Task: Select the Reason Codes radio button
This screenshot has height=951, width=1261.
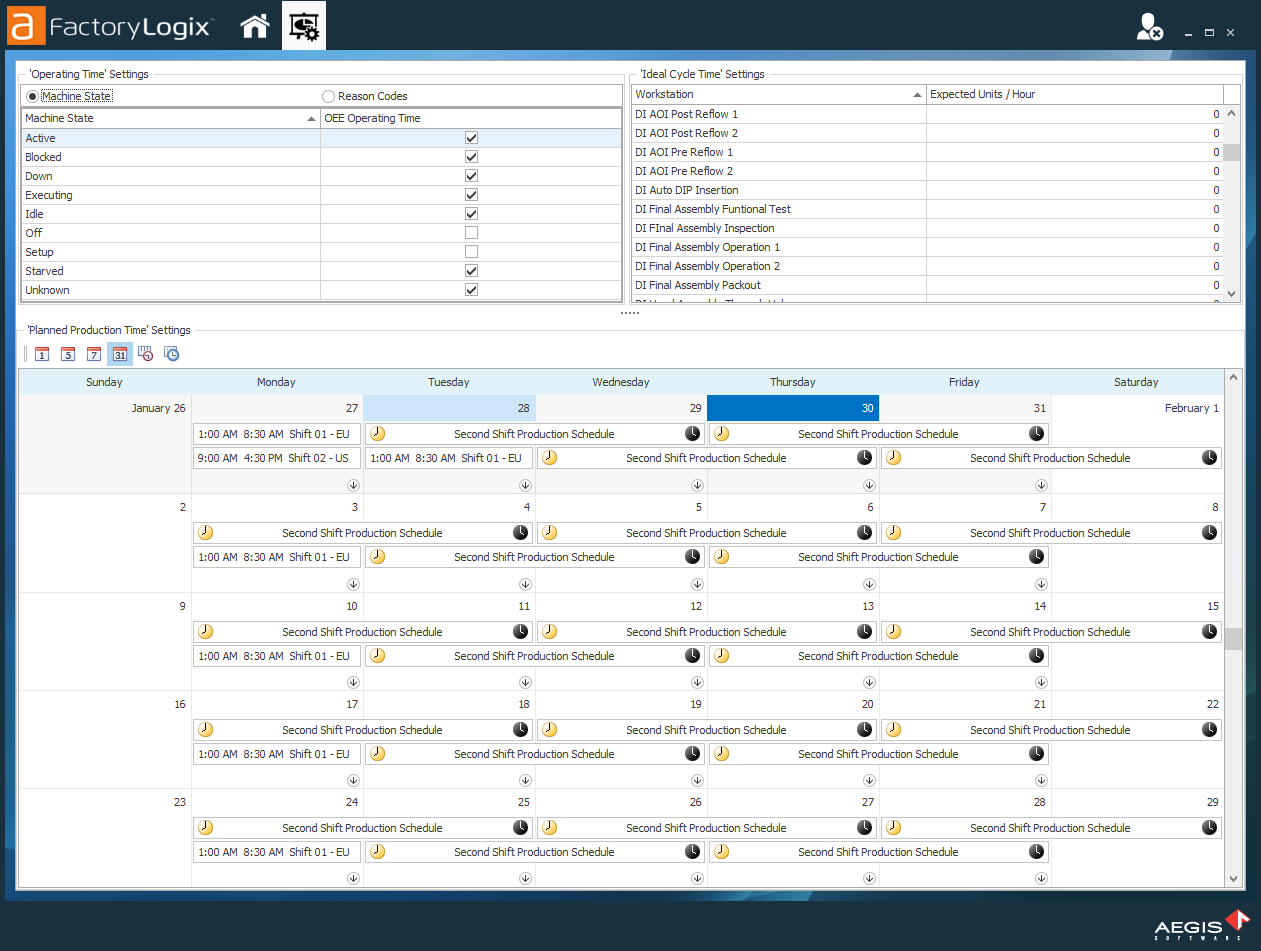Action: point(329,96)
